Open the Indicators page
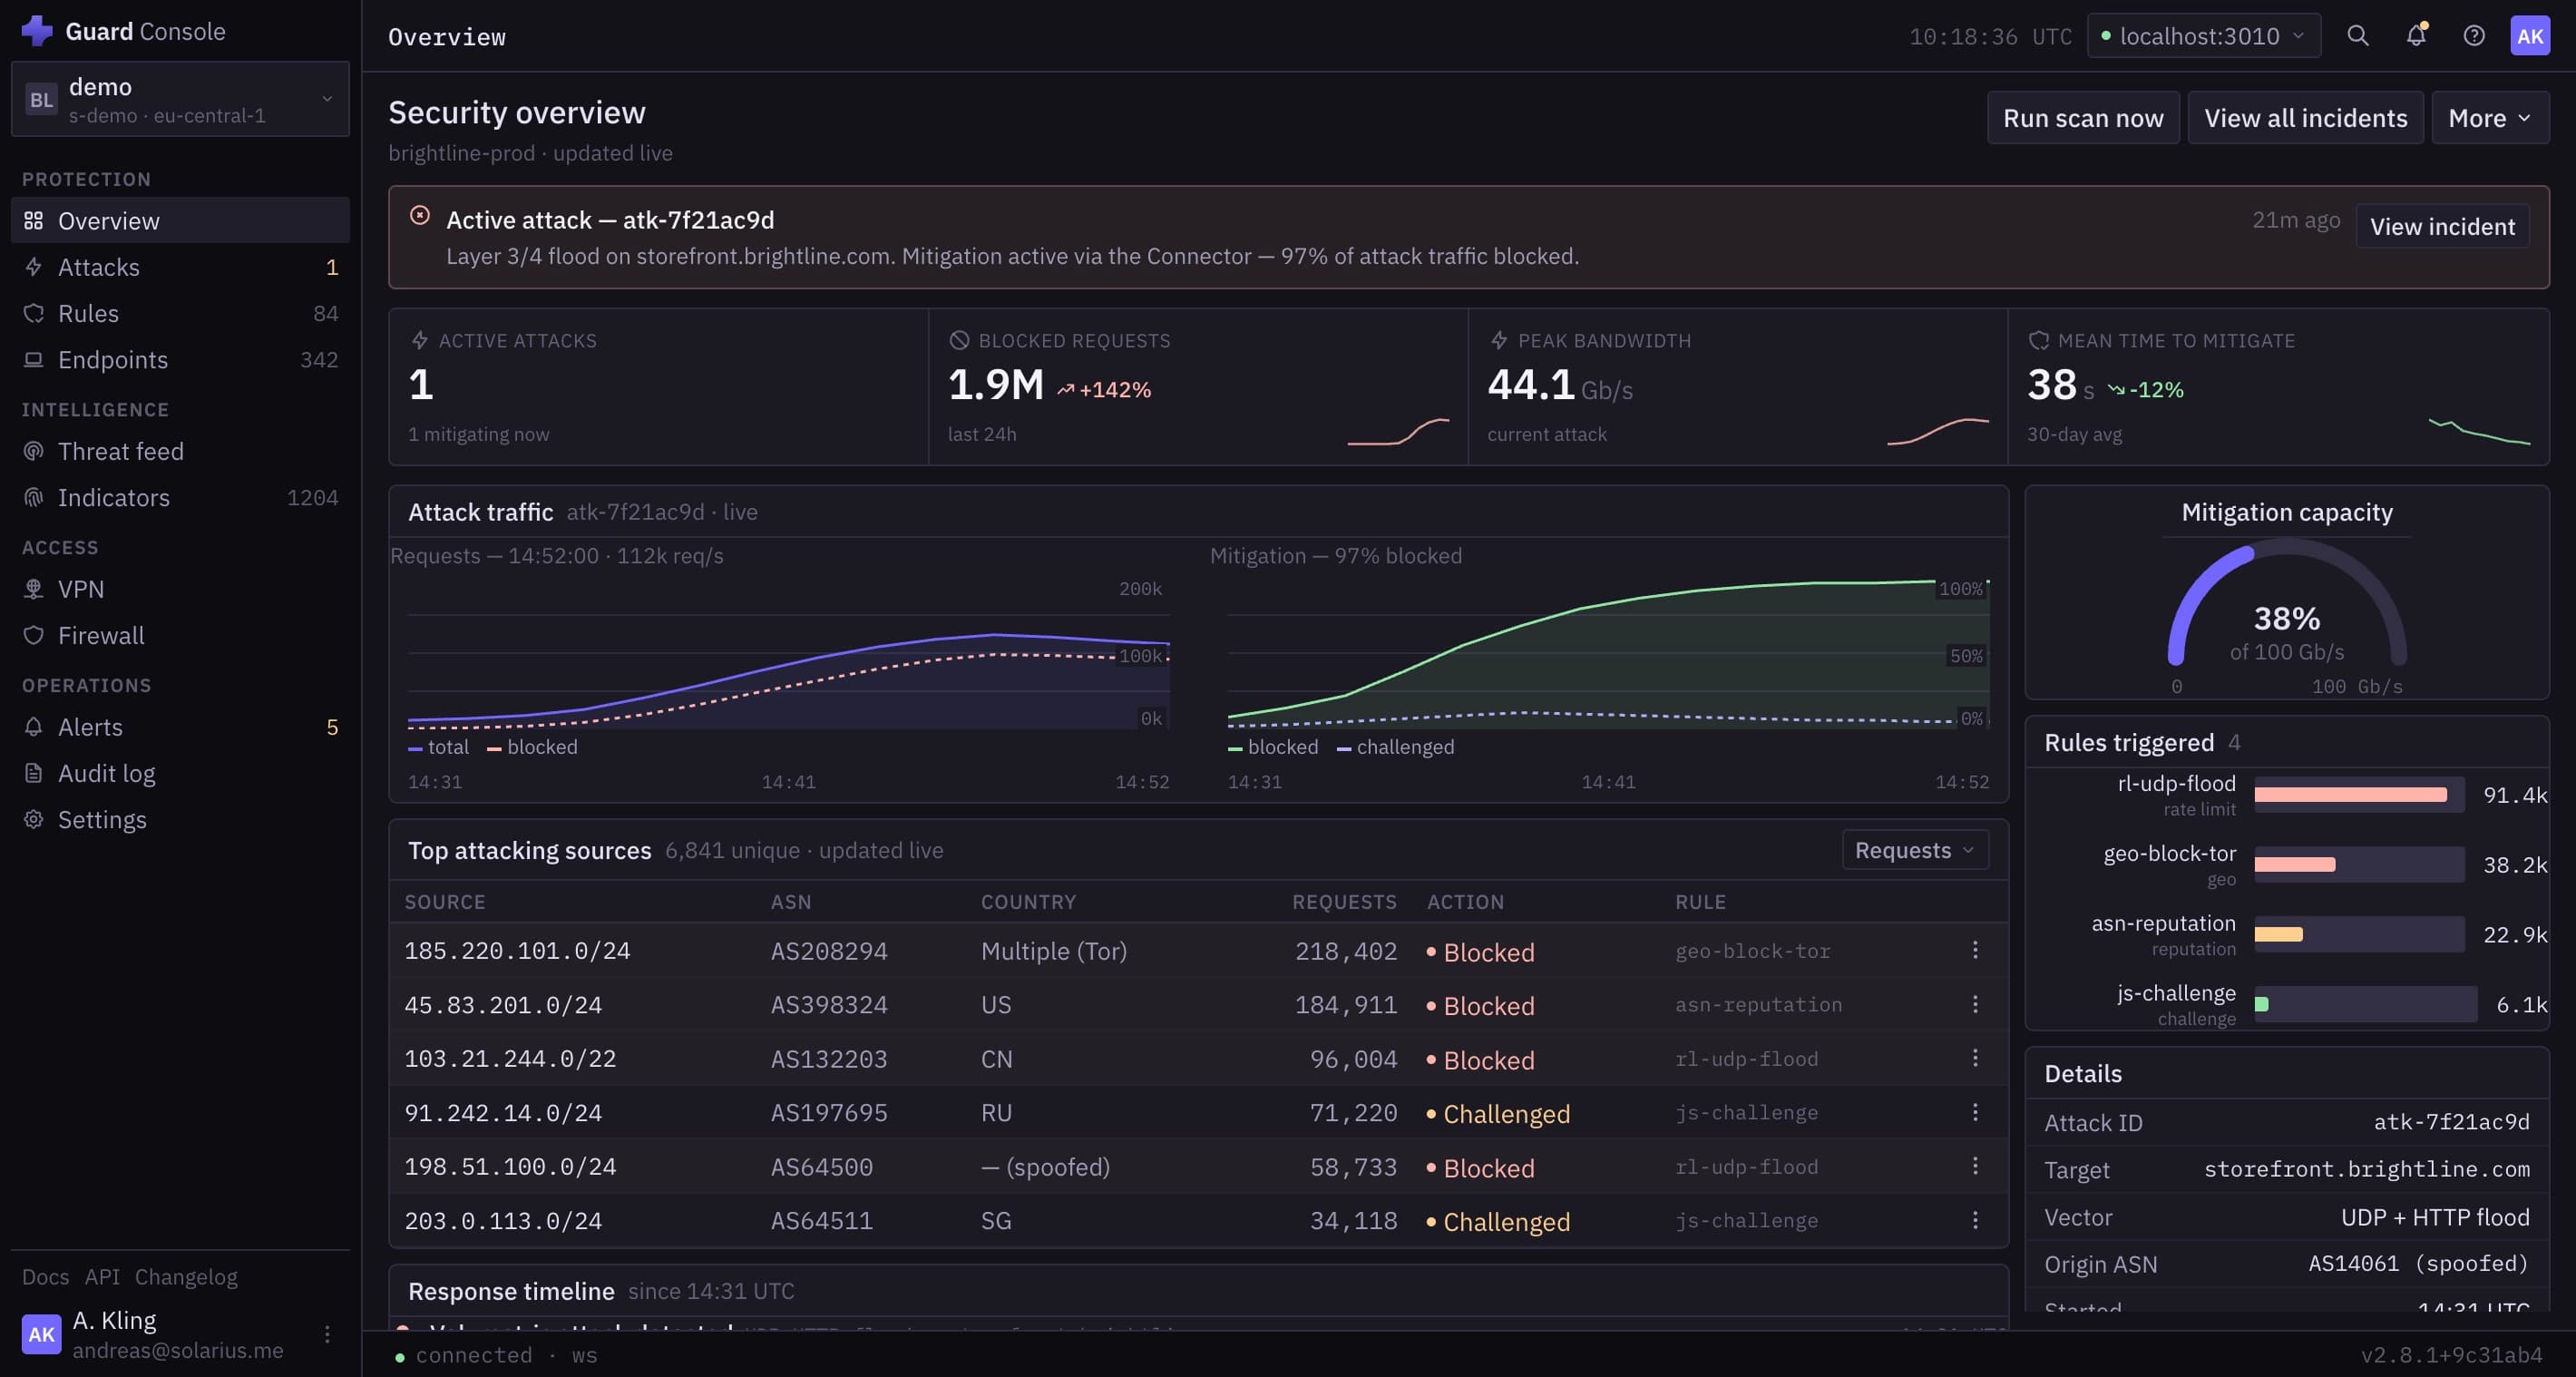The width and height of the screenshot is (2576, 1377). click(x=180, y=497)
